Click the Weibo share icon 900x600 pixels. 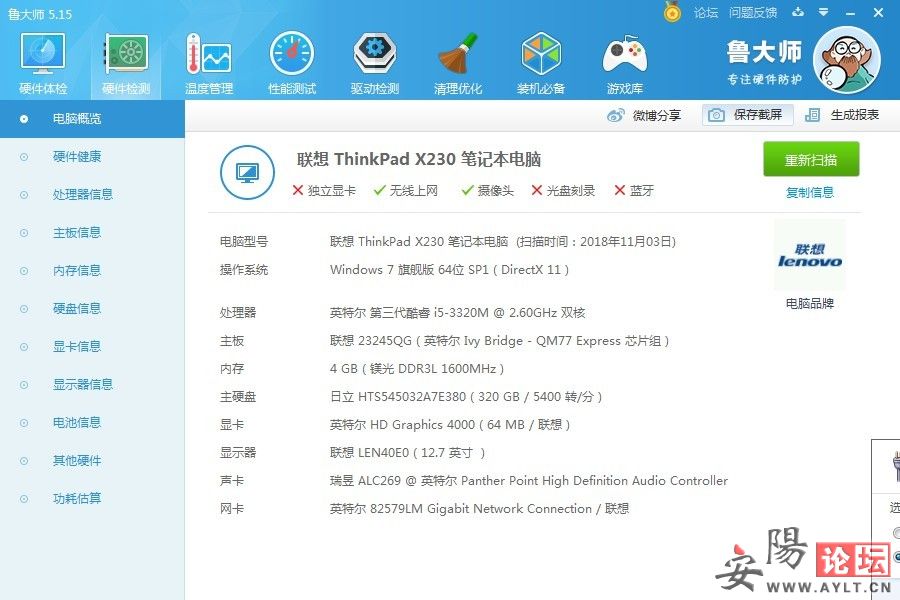(x=615, y=115)
